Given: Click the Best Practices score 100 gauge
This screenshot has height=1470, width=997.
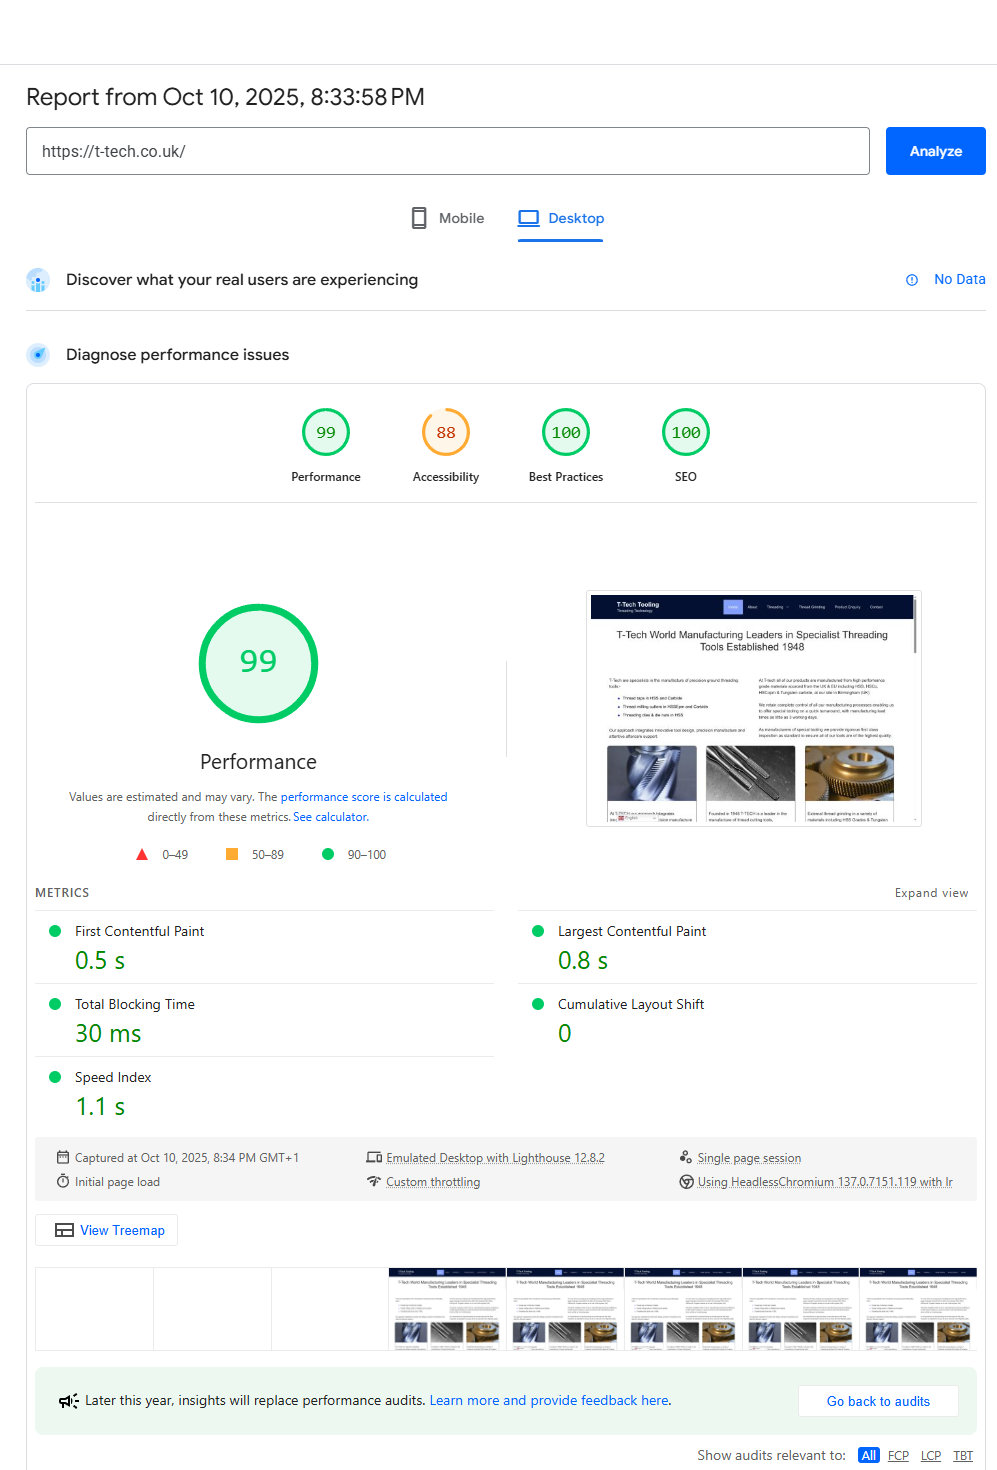Looking at the screenshot, I should coord(566,433).
